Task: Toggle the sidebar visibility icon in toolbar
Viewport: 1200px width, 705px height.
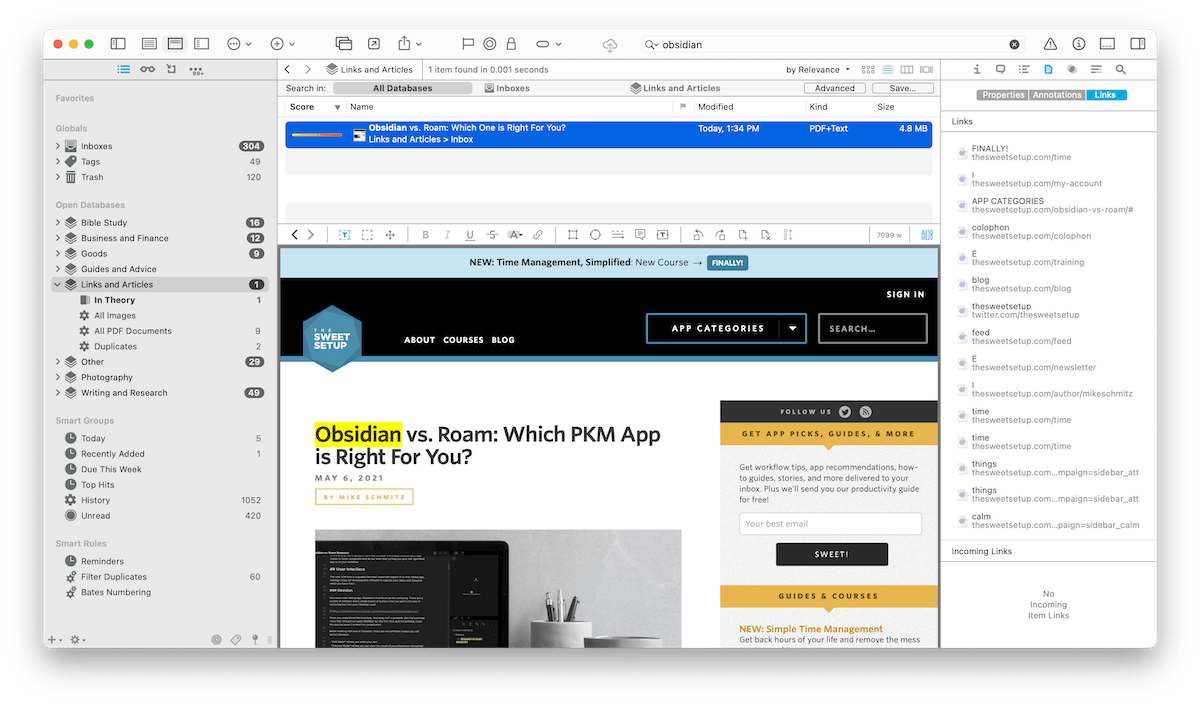Action: point(118,44)
